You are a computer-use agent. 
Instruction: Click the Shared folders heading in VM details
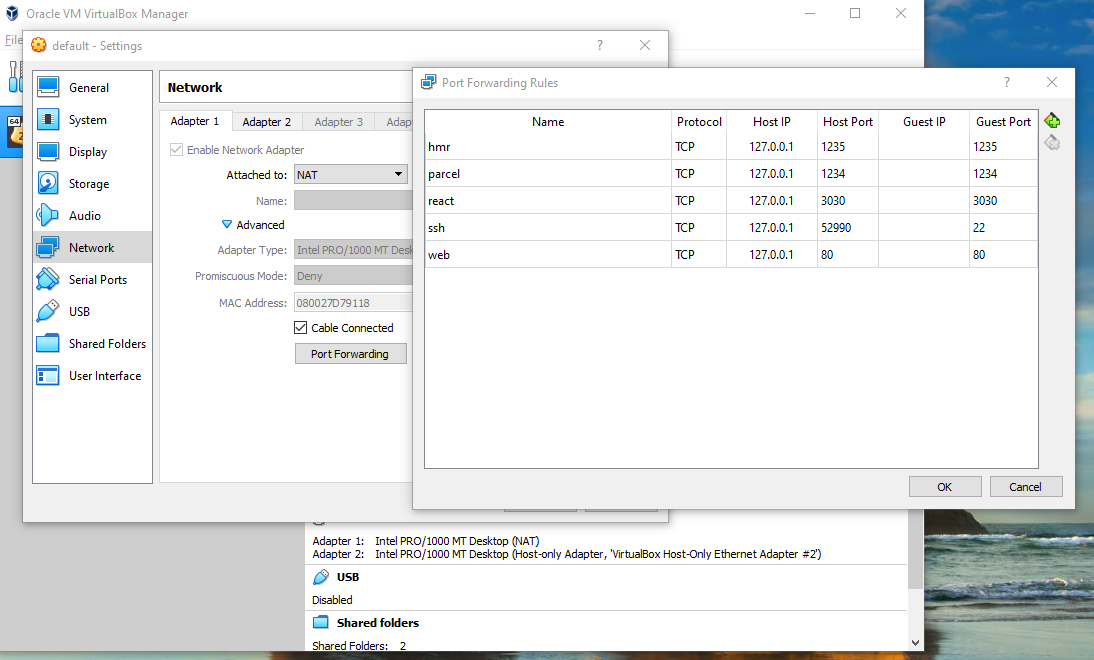click(377, 622)
